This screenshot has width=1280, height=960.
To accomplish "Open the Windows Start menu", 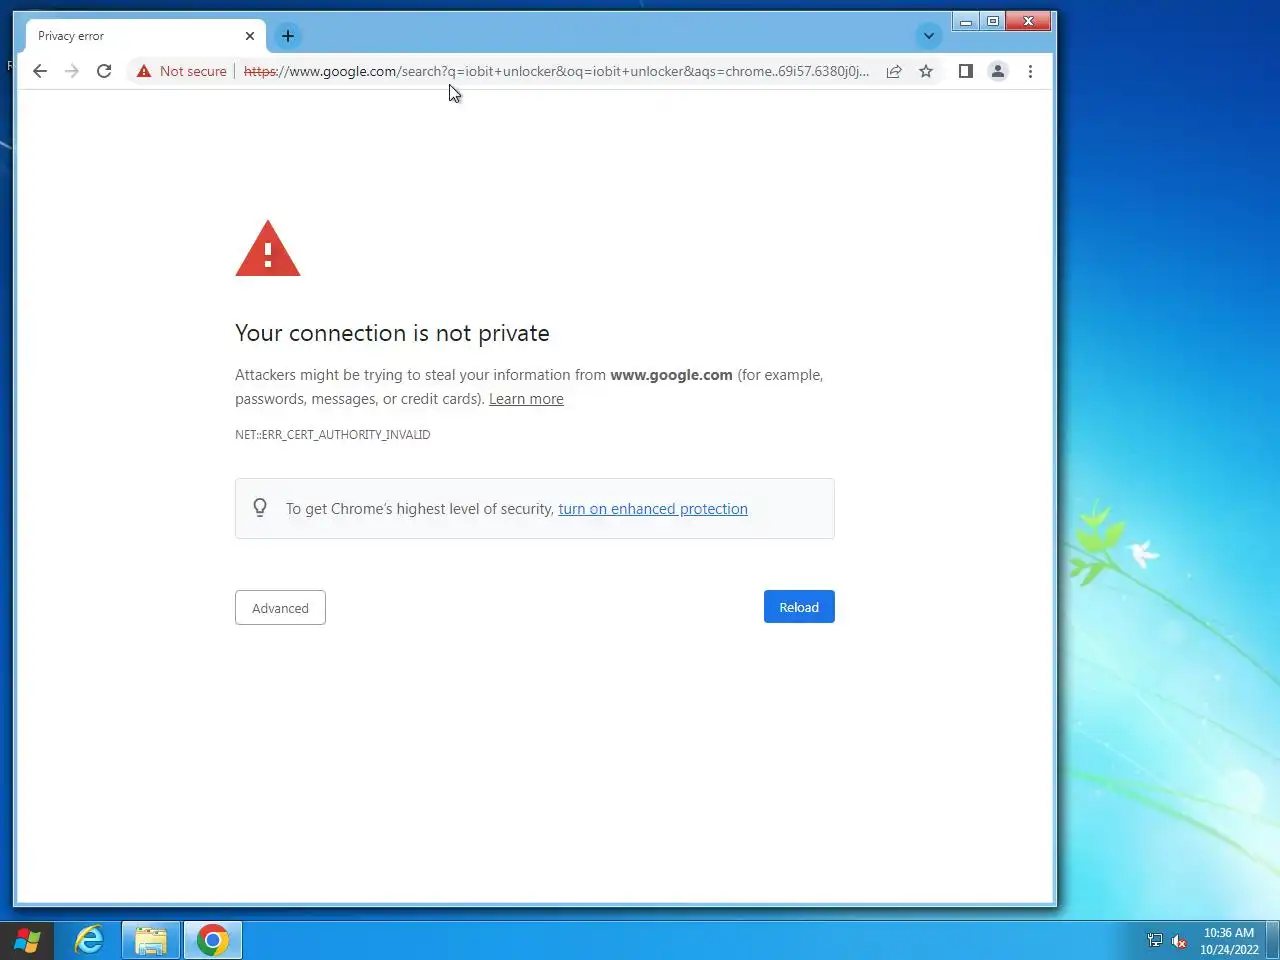I will (x=27, y=941).
